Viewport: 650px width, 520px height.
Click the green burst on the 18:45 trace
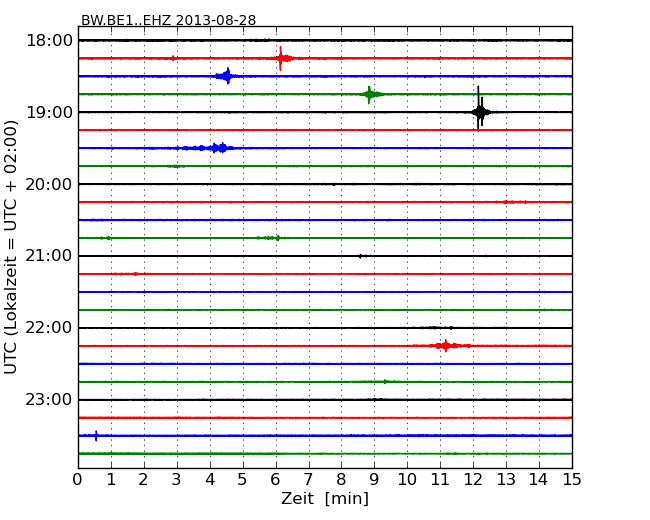[370, 94]
